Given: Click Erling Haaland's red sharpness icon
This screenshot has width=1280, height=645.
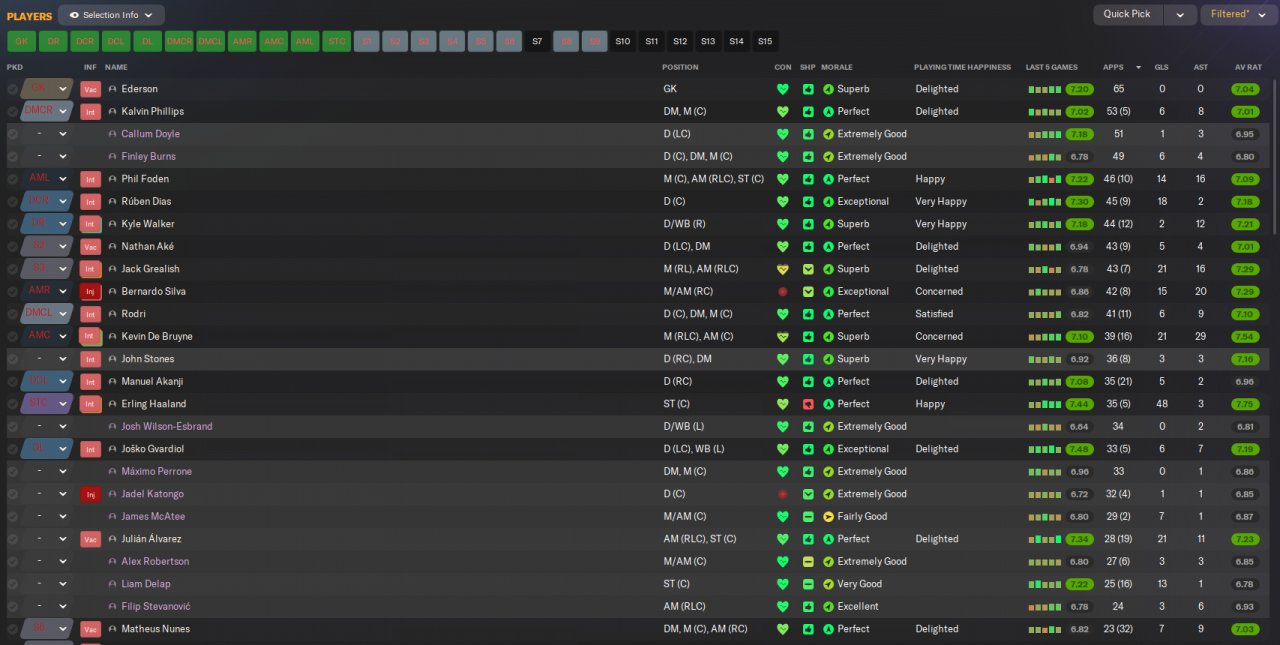Looking at the screenshot, I should 808,404.
